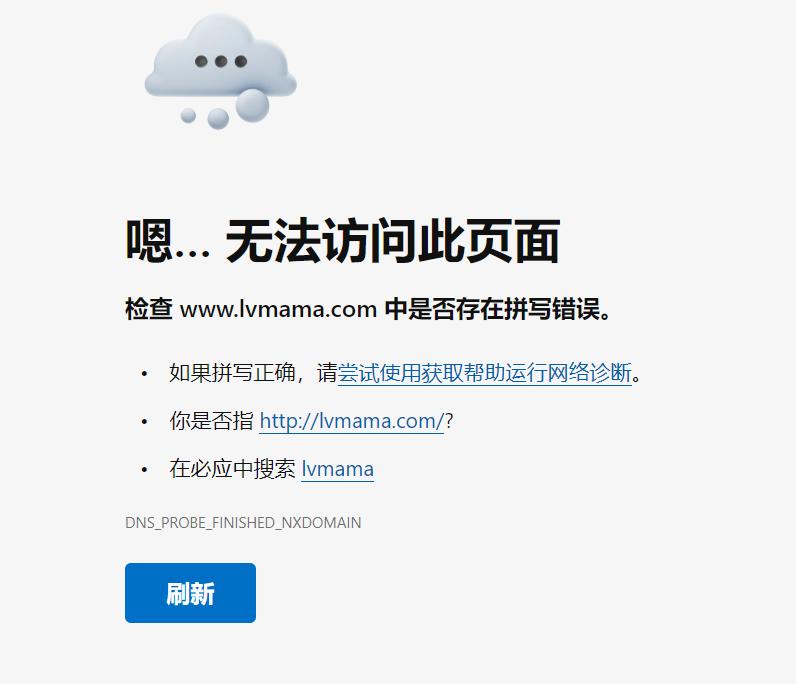Search Bing via the lvmama link
The height and width of the screenshot is (684, 796).
coord(338,469)
